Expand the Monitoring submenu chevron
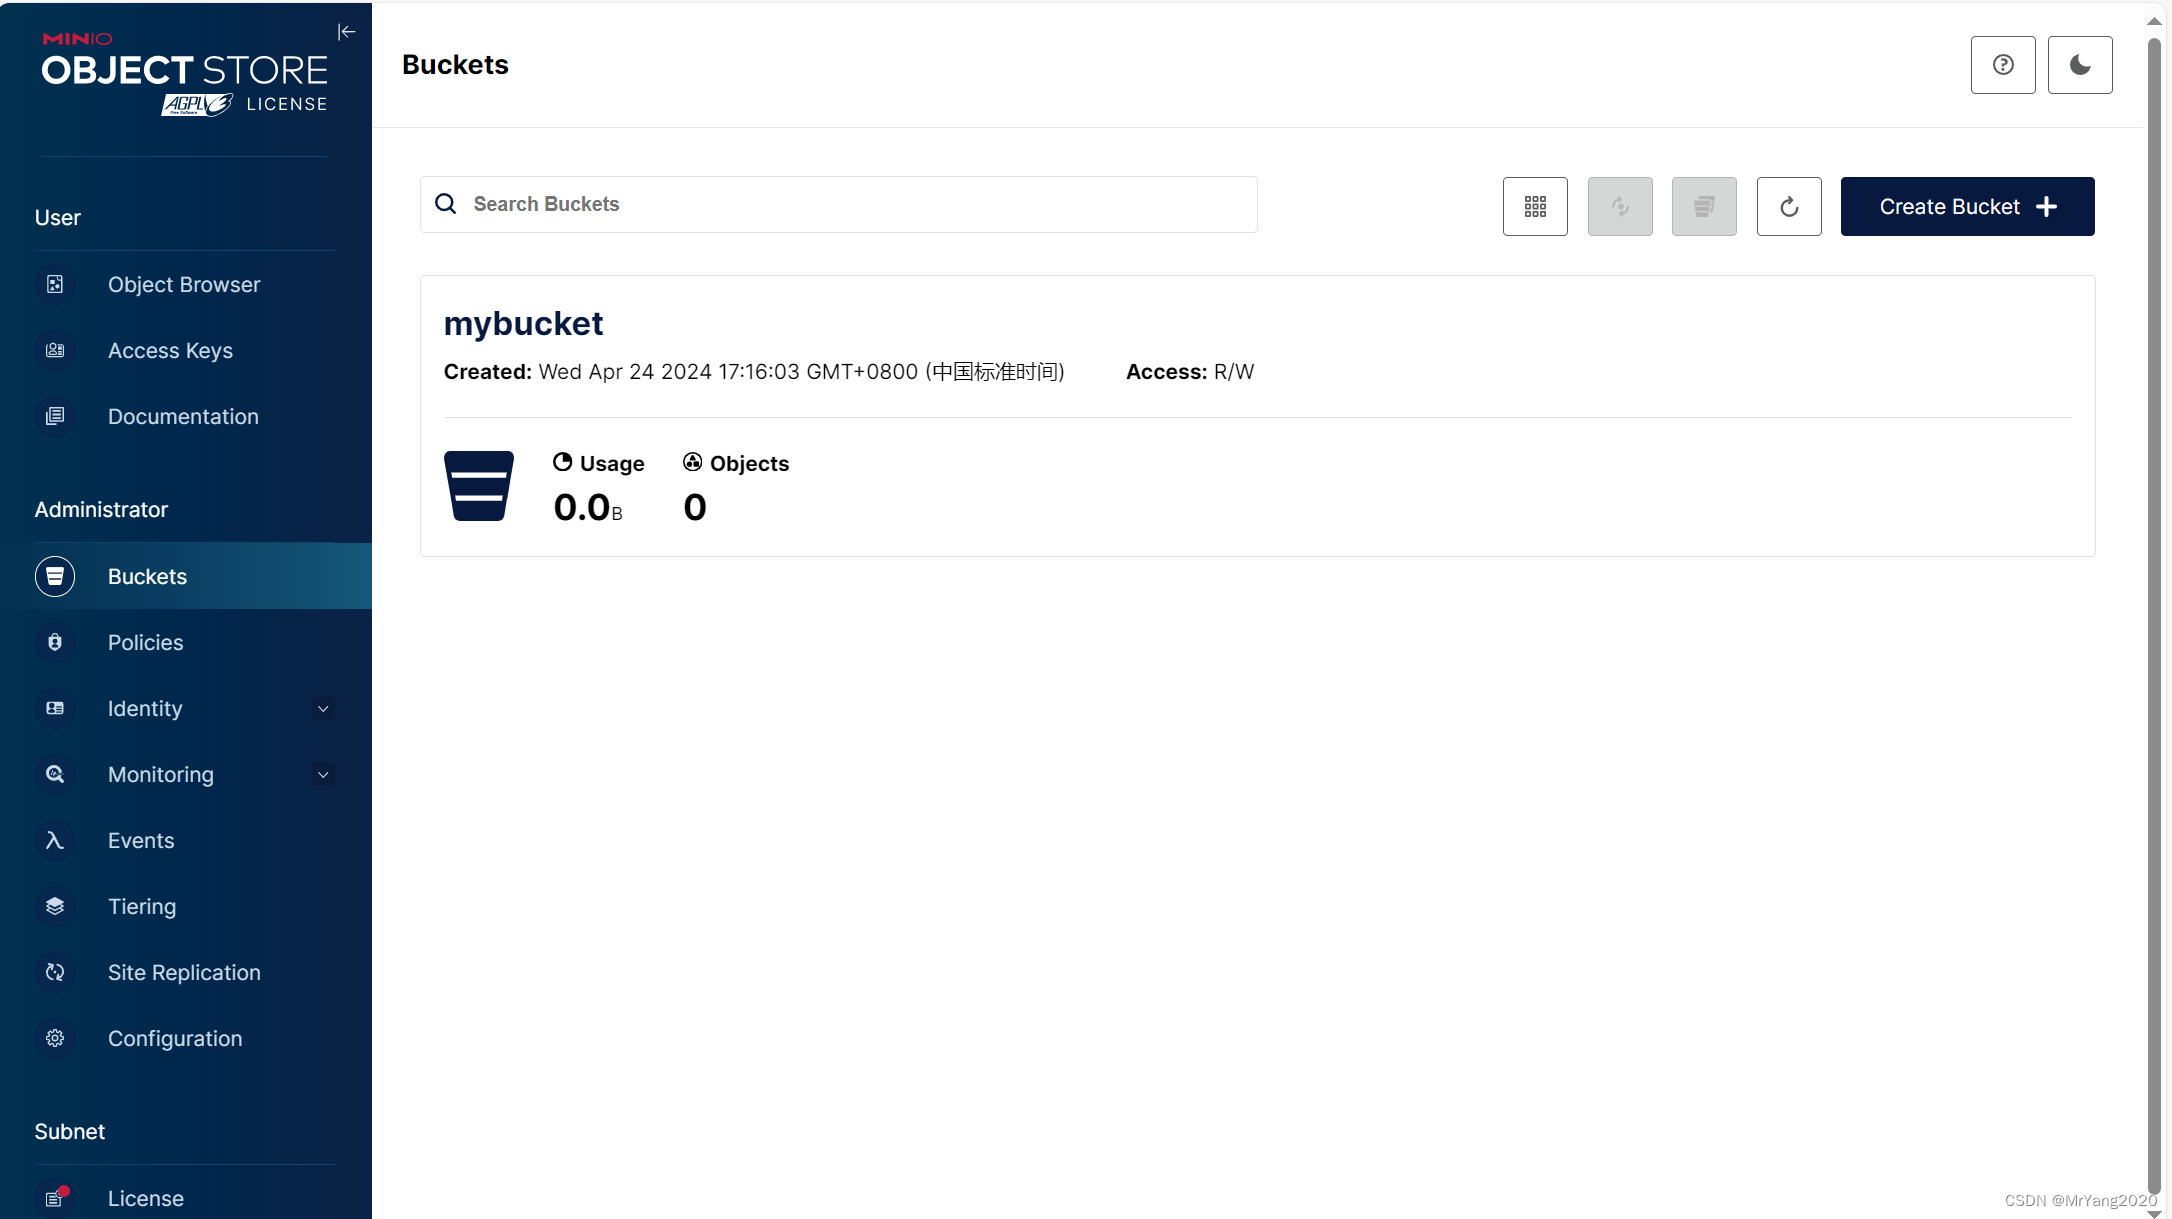 (x=323, y=775)
